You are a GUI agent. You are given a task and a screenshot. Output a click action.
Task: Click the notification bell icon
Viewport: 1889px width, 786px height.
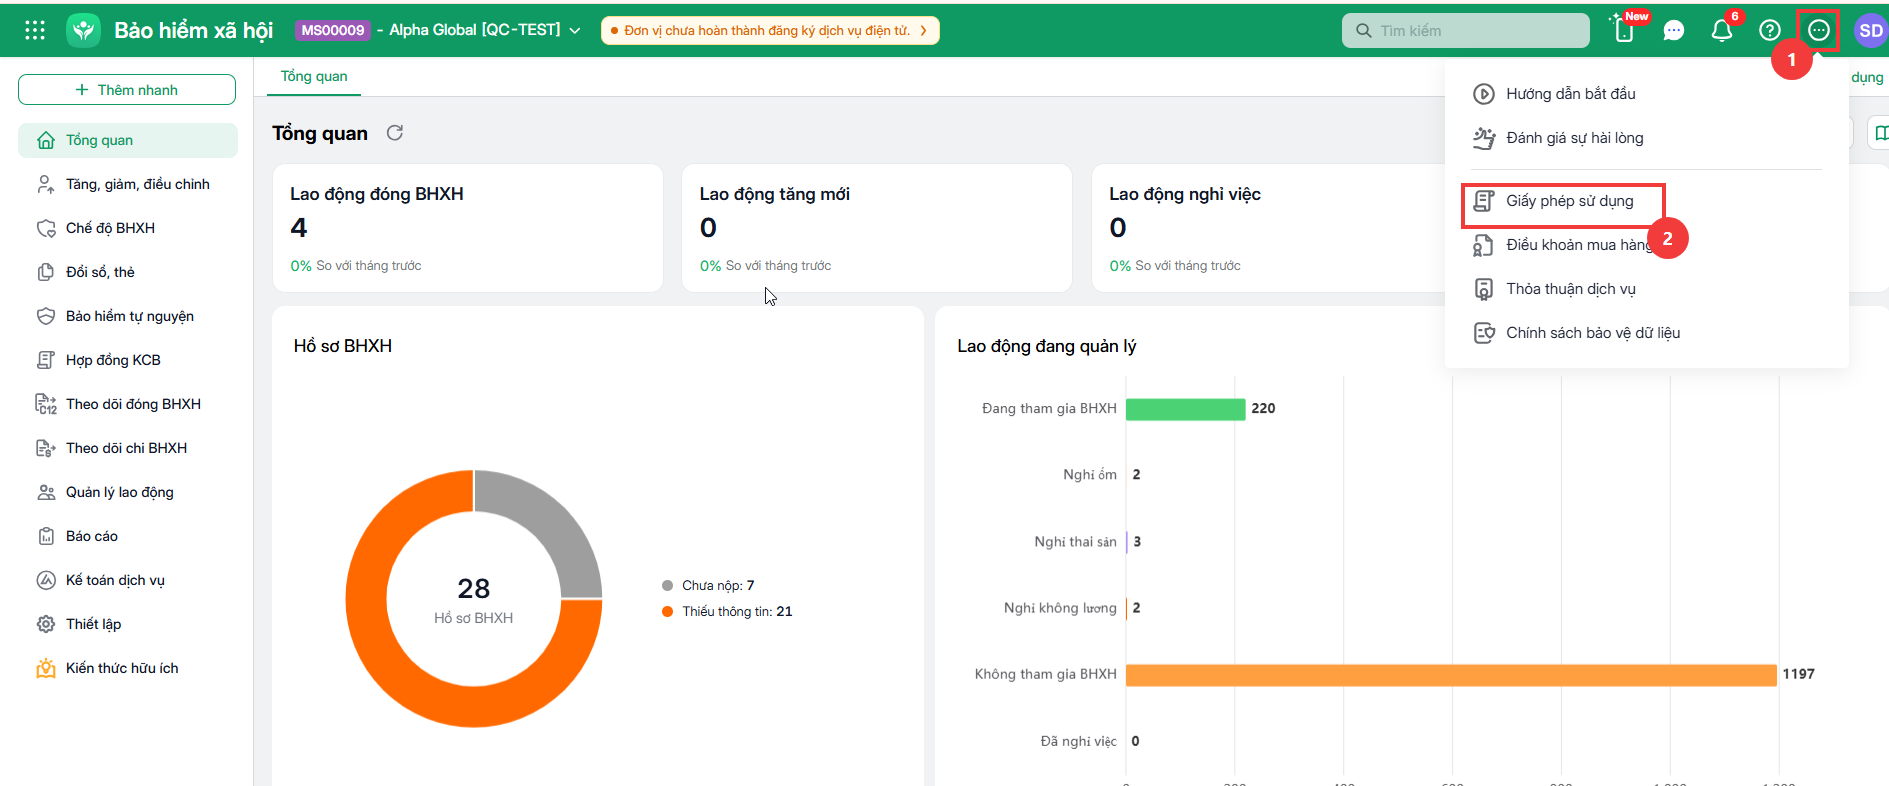(1722, 30)
